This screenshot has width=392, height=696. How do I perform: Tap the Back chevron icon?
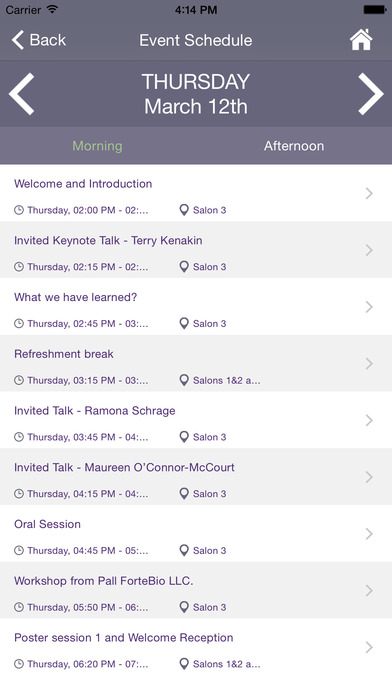tap(17, 40)
